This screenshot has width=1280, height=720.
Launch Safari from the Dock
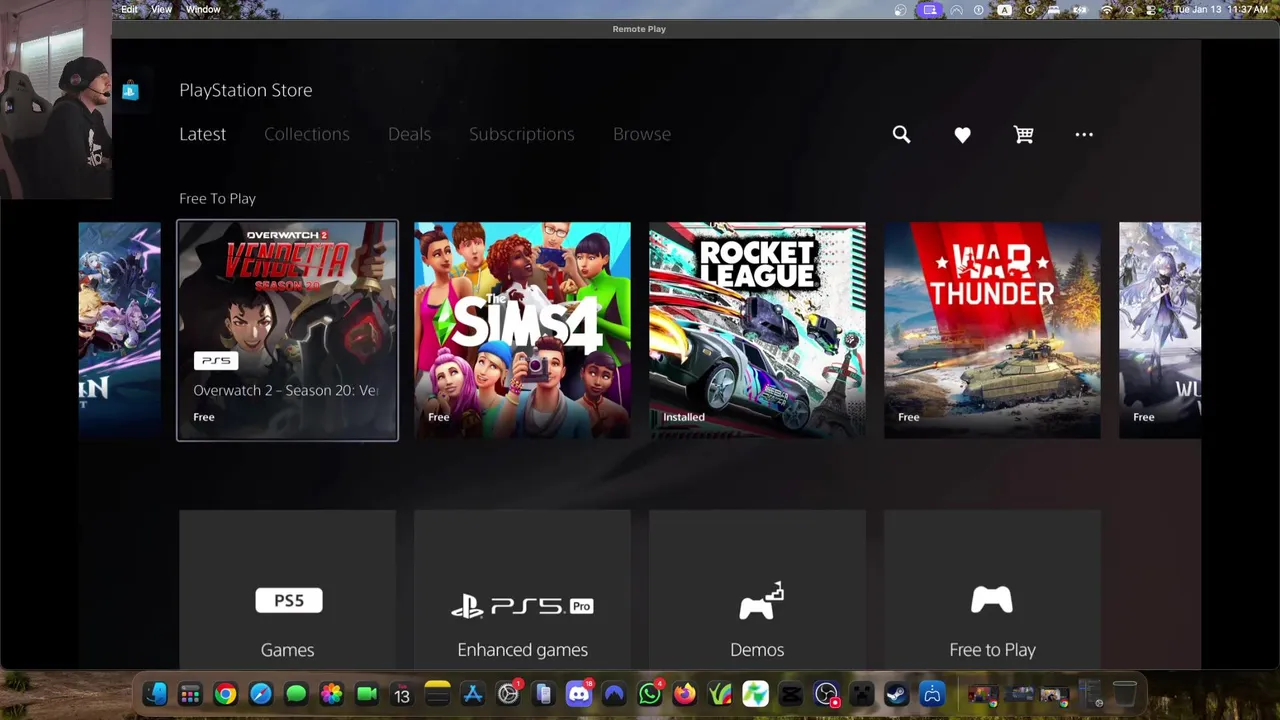(x=261, y=694)
